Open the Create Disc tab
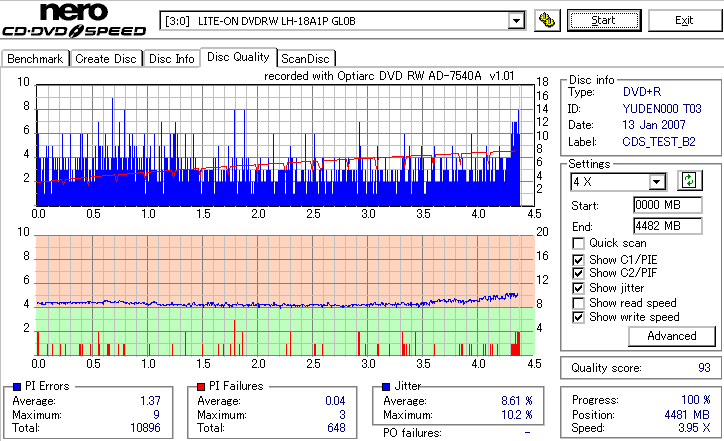724x441 pixels. pyautogui.click(x=106, y=59)
